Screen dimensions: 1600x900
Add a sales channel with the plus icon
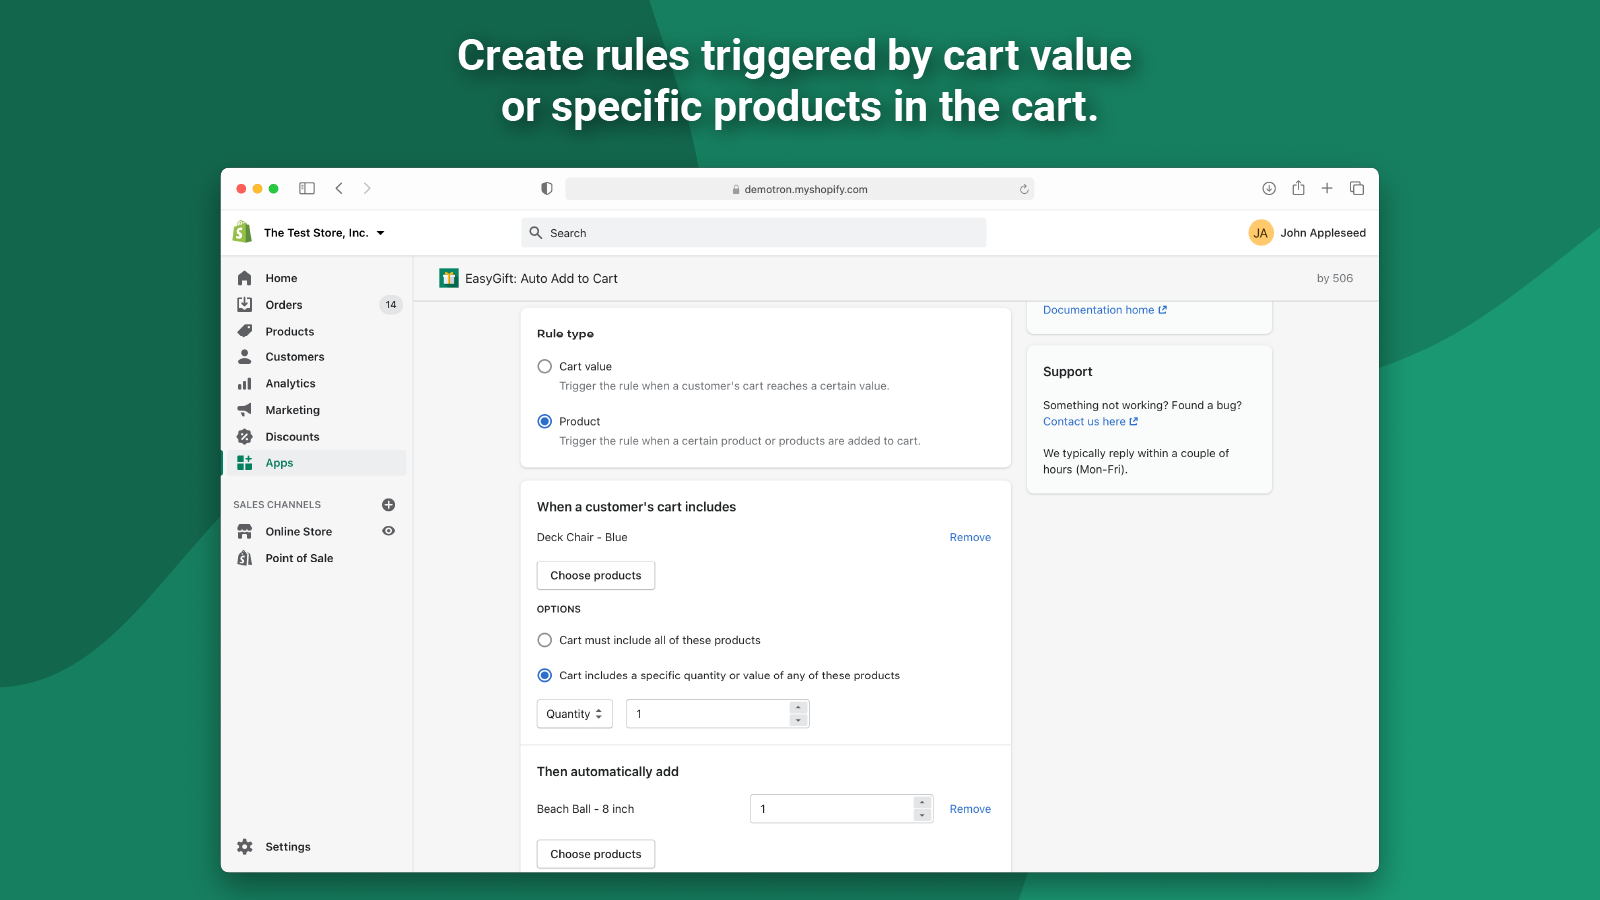click(389, 505)
